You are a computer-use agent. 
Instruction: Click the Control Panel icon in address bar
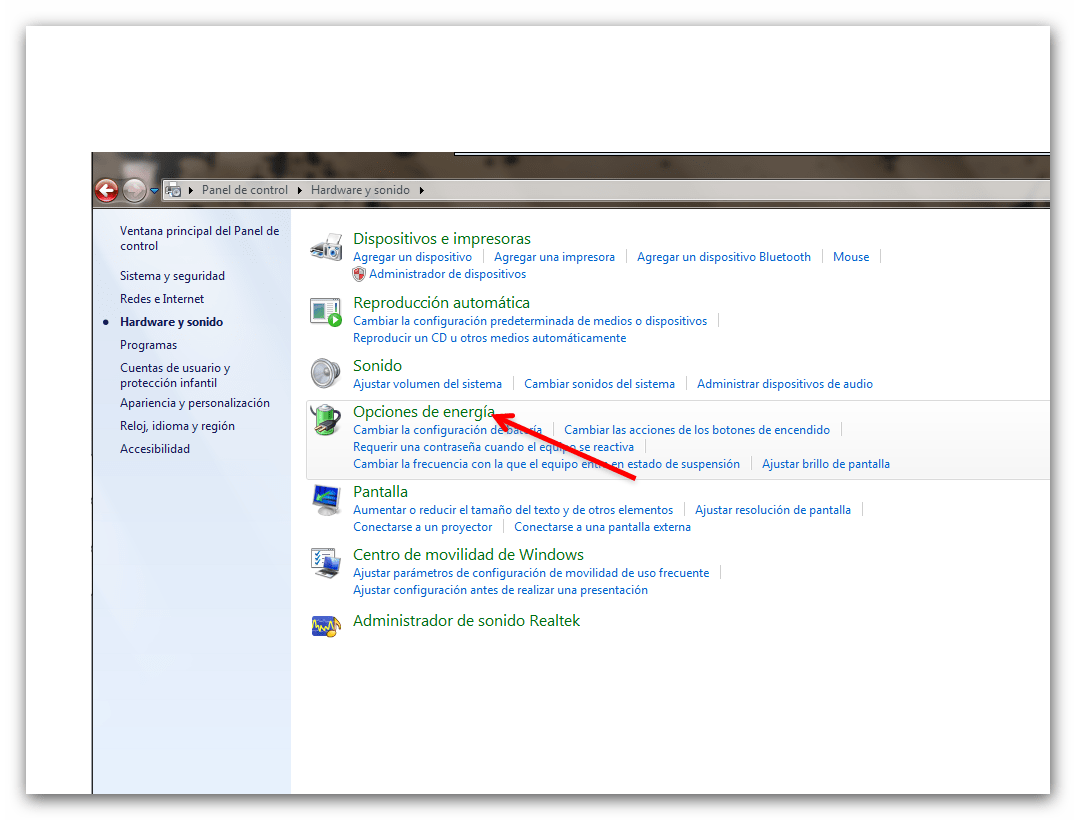tap(174, 190)
